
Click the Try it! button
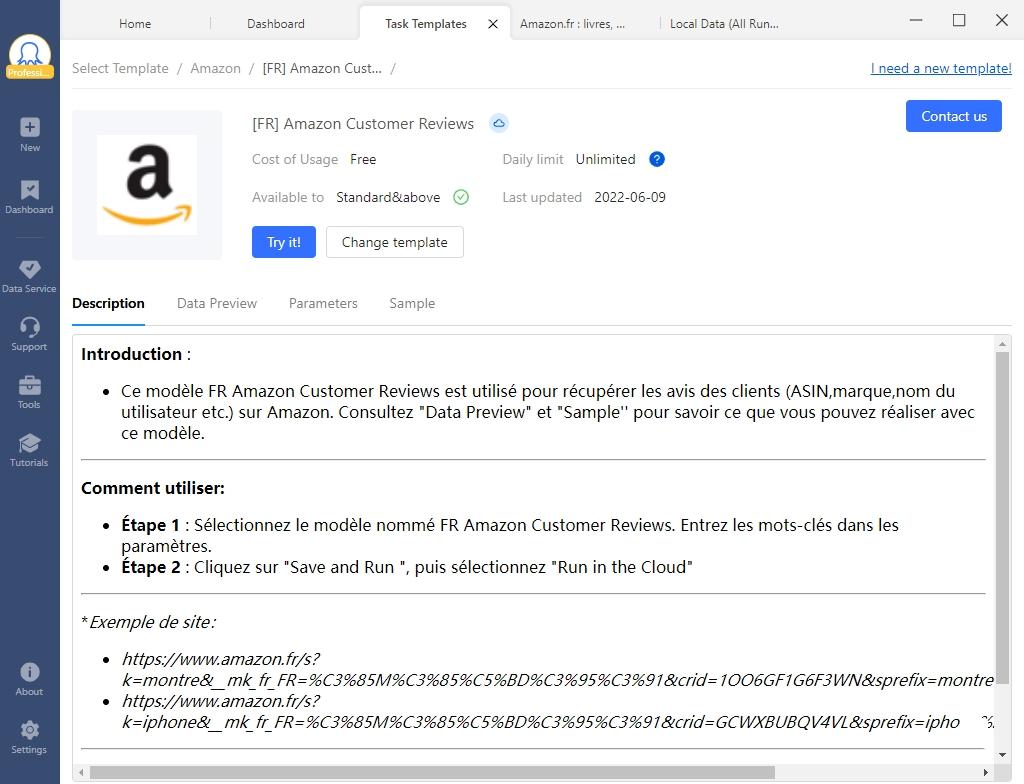click(x=284, y=242)
